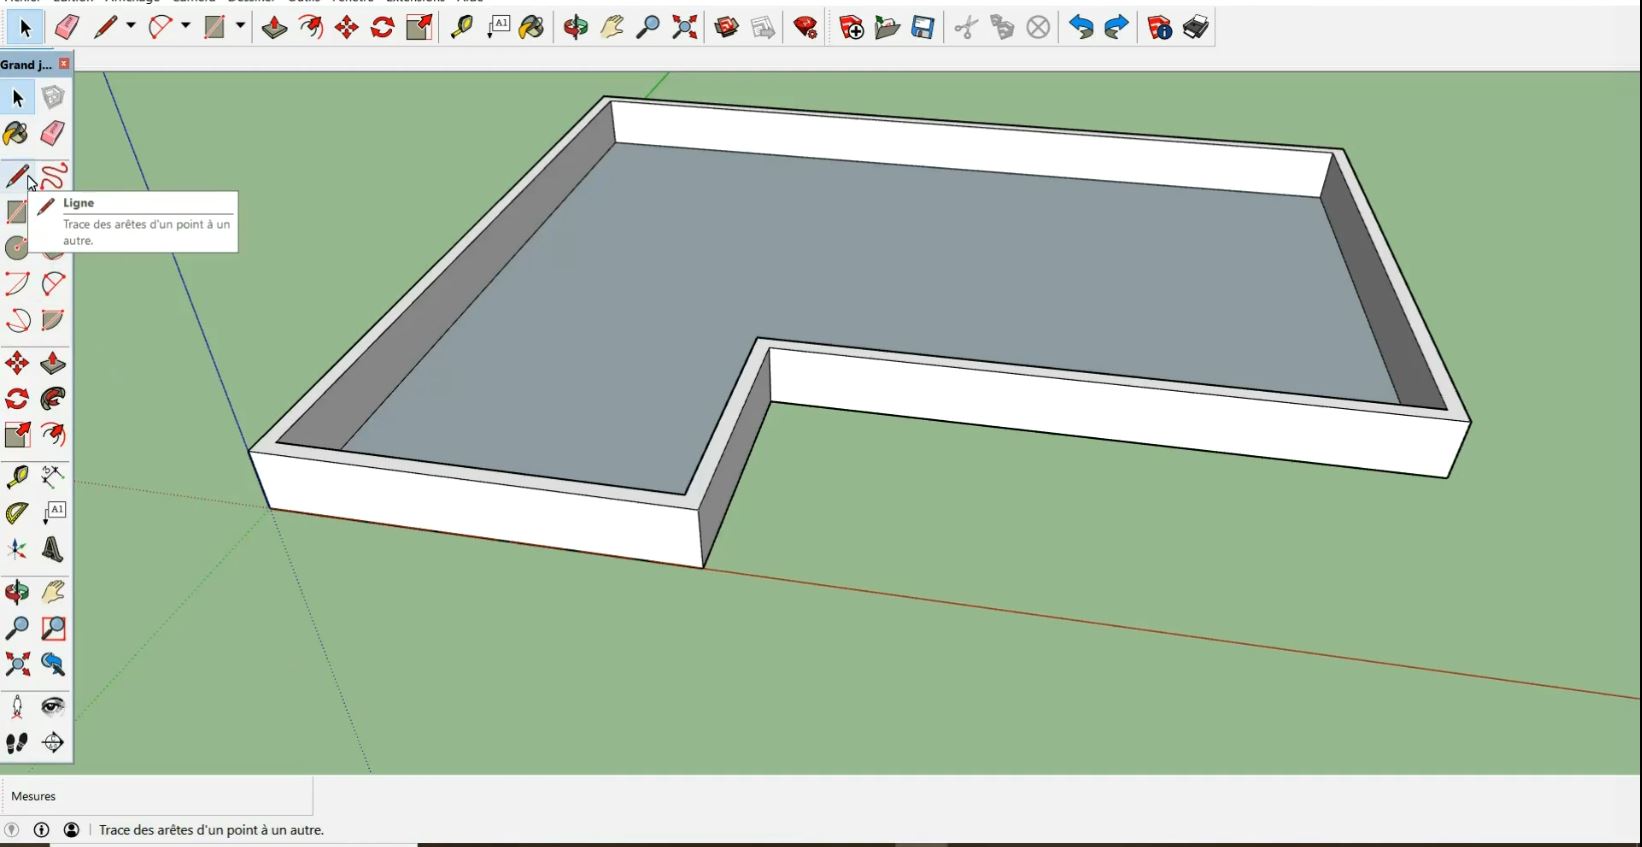This screenshot has width=1642, height=847.
Task: Open the Extension Warehouse ruby icon
Action: [x=805, y=27]
